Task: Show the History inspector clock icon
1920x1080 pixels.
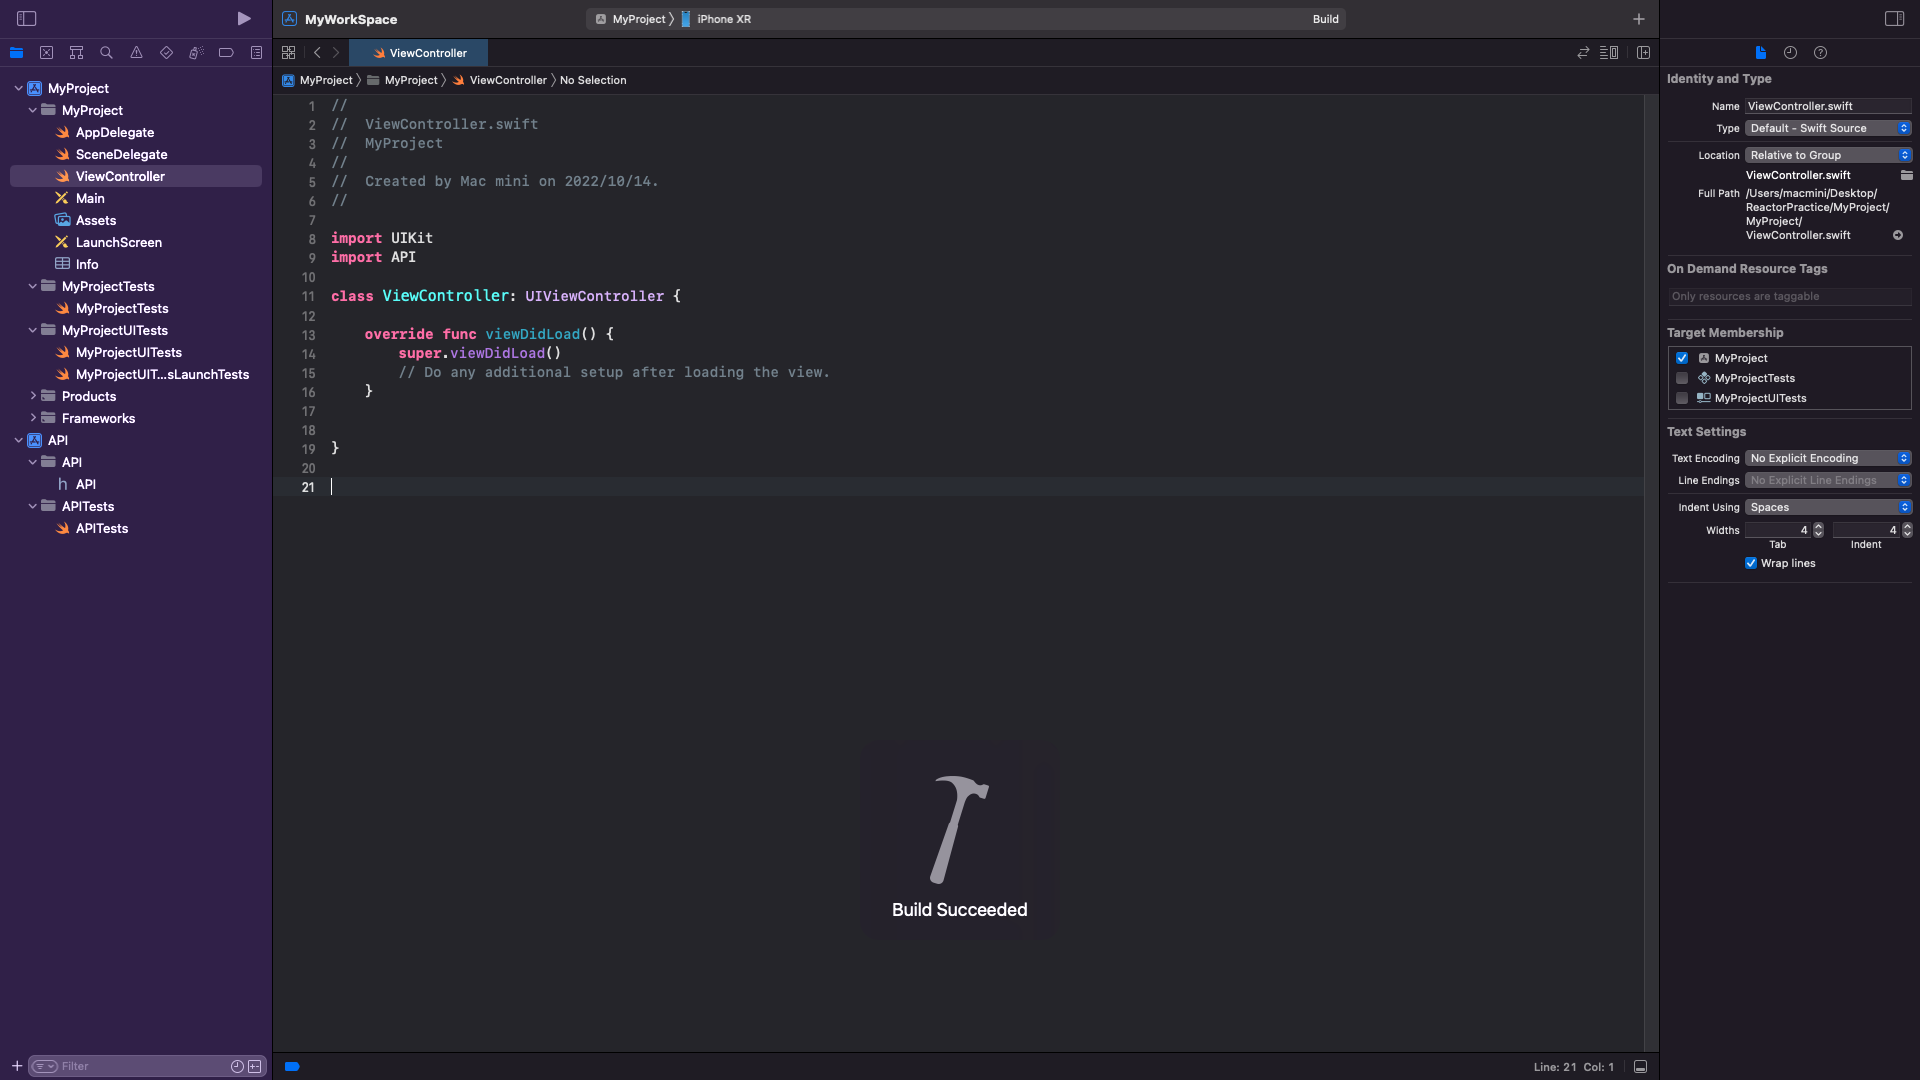Action: (x=1790, y=53)
